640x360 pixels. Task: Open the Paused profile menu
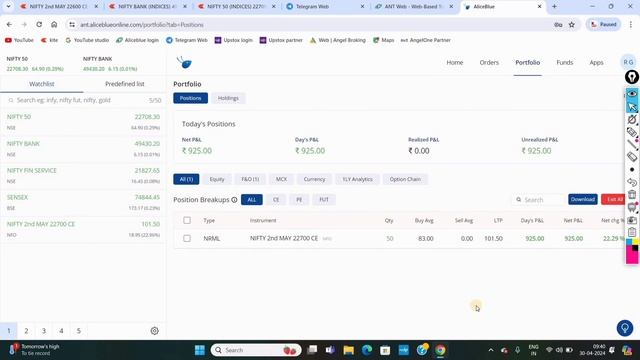click(604, 24)
